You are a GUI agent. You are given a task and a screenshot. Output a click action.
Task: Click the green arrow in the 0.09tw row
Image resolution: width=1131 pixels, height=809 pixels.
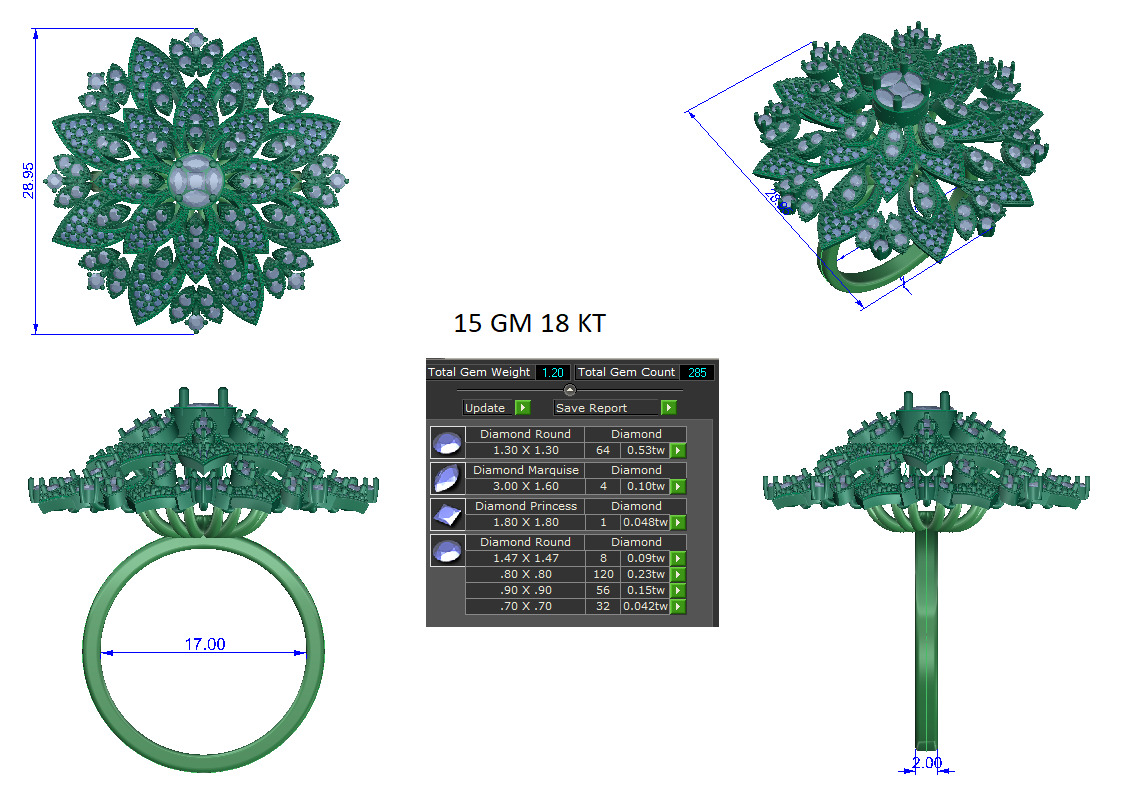678,559
